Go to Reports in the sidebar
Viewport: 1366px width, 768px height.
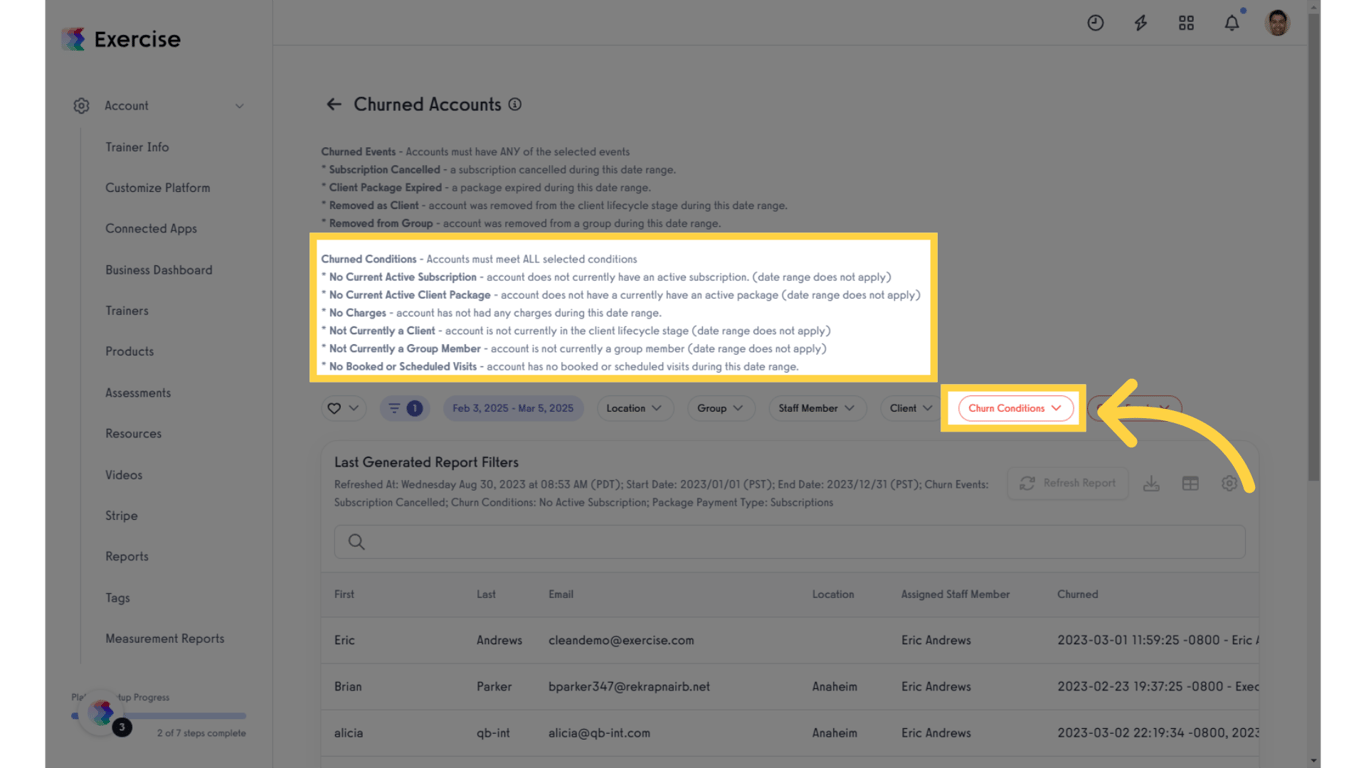127,557
